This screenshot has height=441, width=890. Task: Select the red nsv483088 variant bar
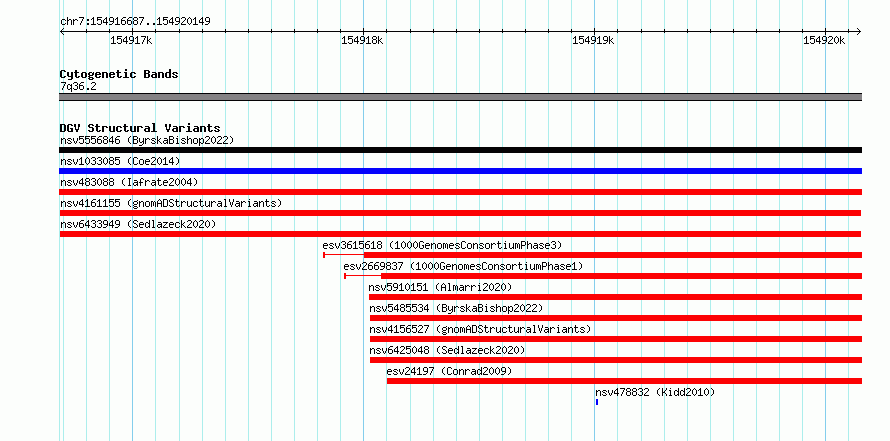click(460, 192)
